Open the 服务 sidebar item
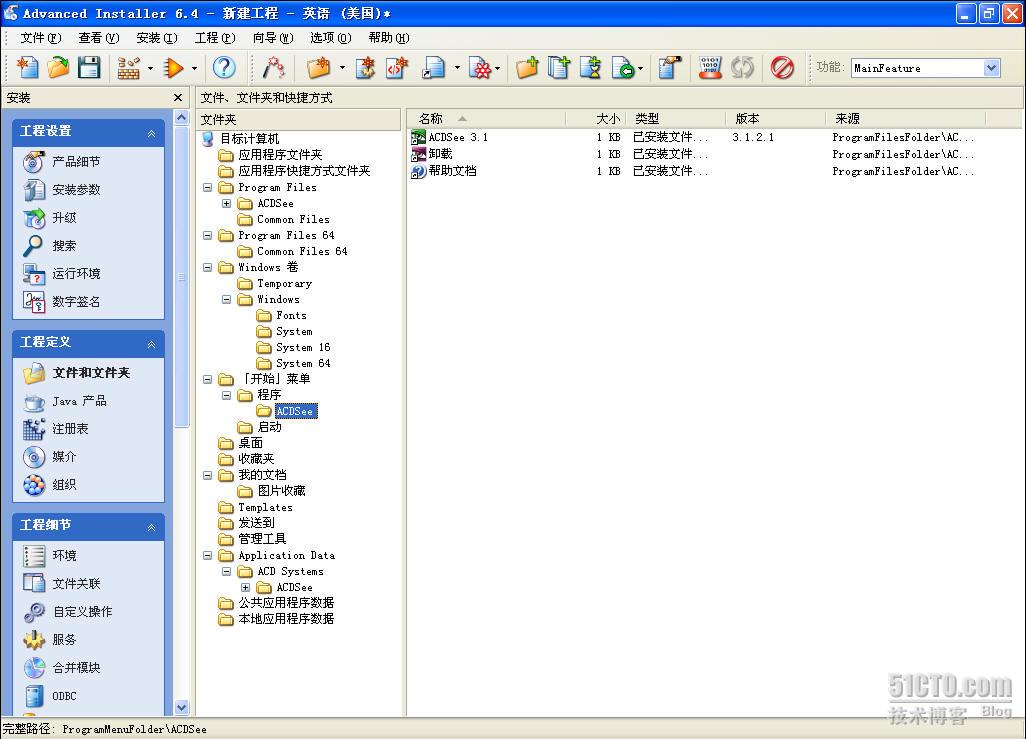Image resolution: width=1026 pixels, height=739 pixels. [x=50, y=640]
